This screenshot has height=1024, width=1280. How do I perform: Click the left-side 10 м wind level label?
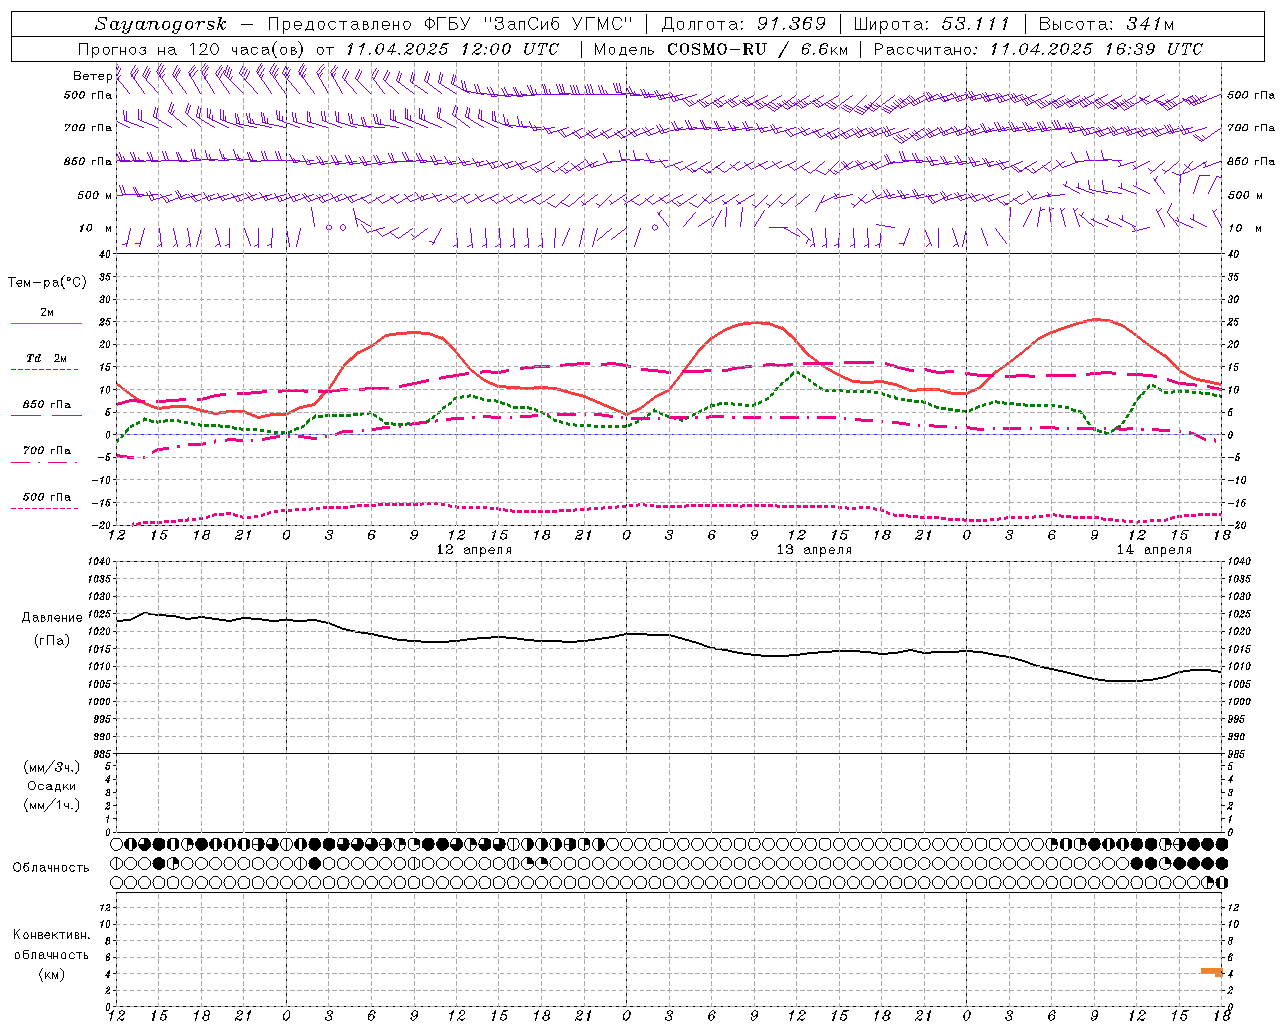[x=96, y=228]
